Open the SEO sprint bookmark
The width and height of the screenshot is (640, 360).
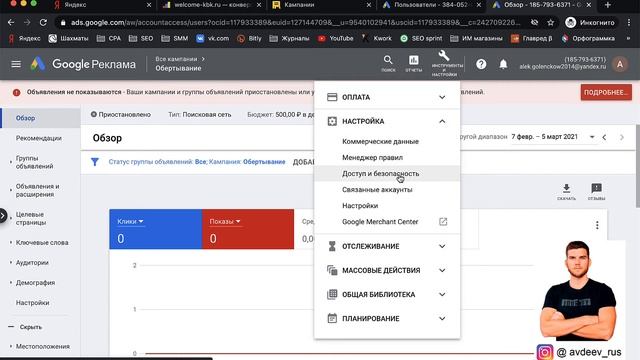(x=421, y=38)
